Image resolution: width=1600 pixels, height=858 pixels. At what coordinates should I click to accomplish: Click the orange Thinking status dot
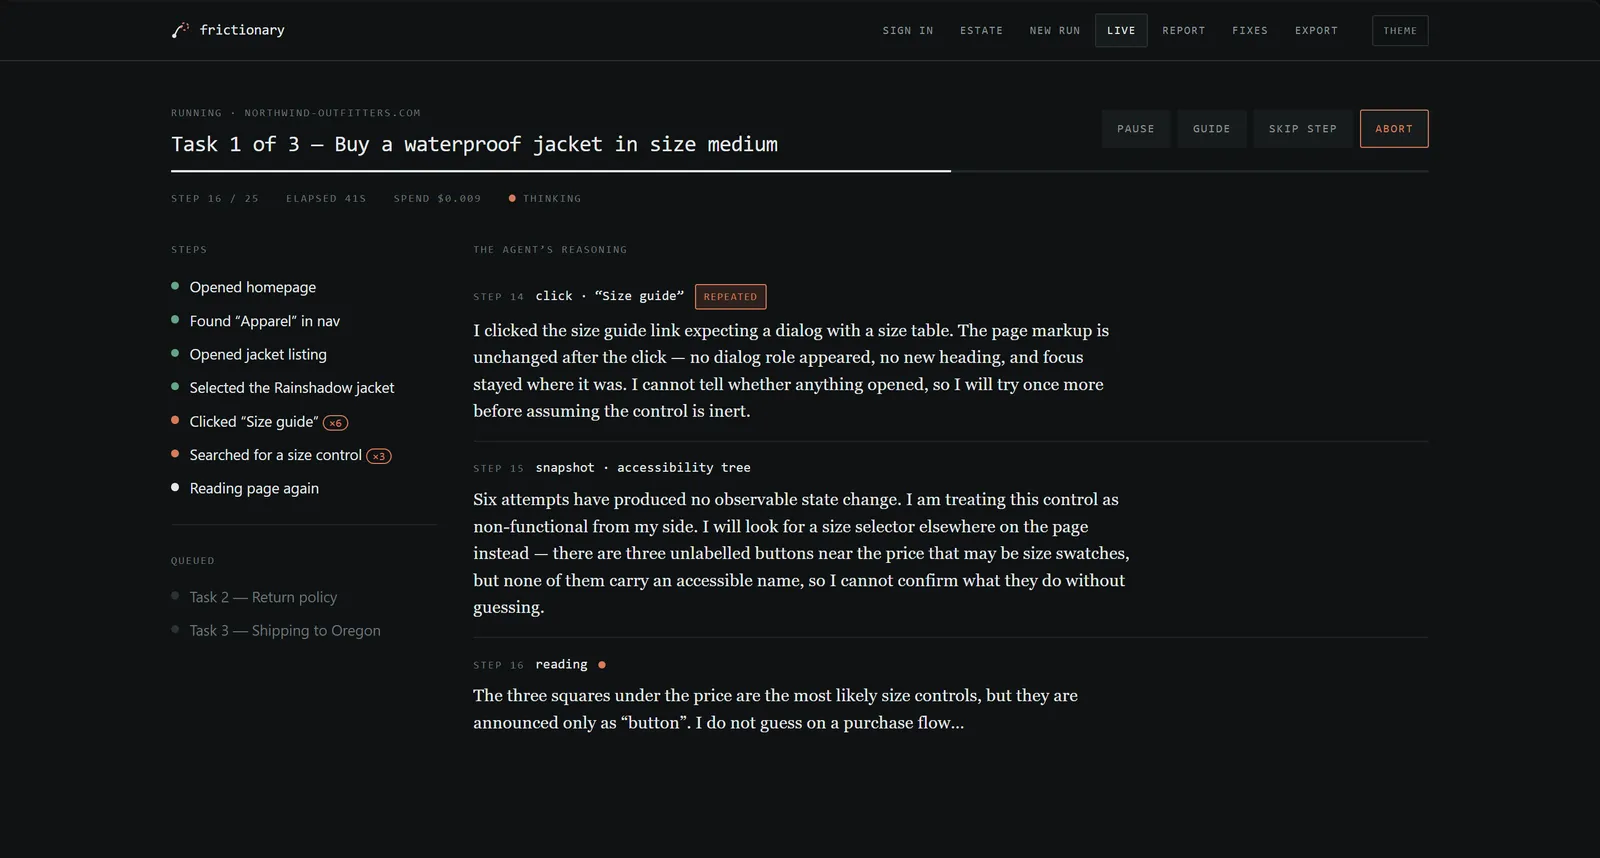(512, 198)
